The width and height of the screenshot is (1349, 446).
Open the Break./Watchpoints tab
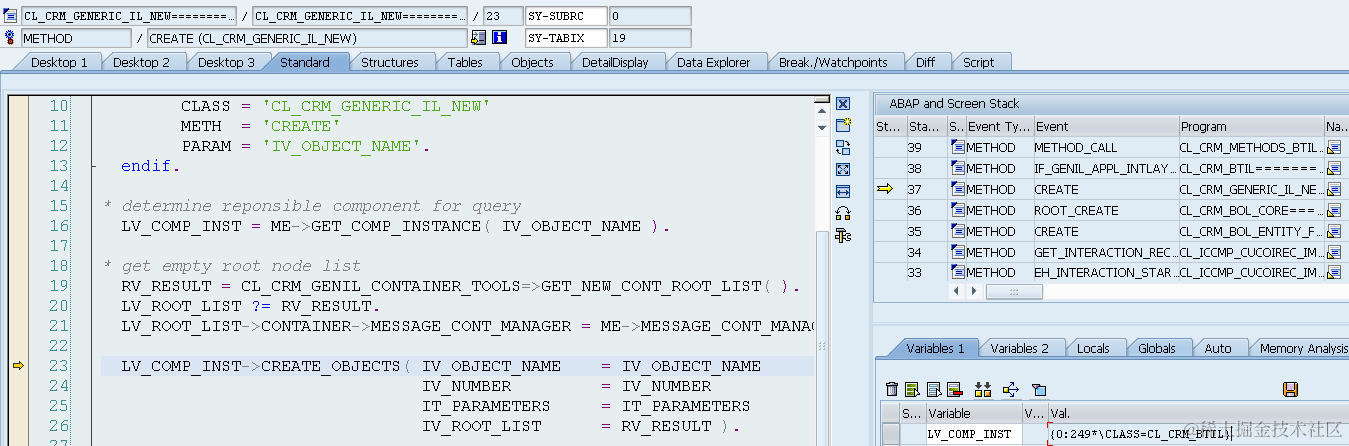[833, 62]
